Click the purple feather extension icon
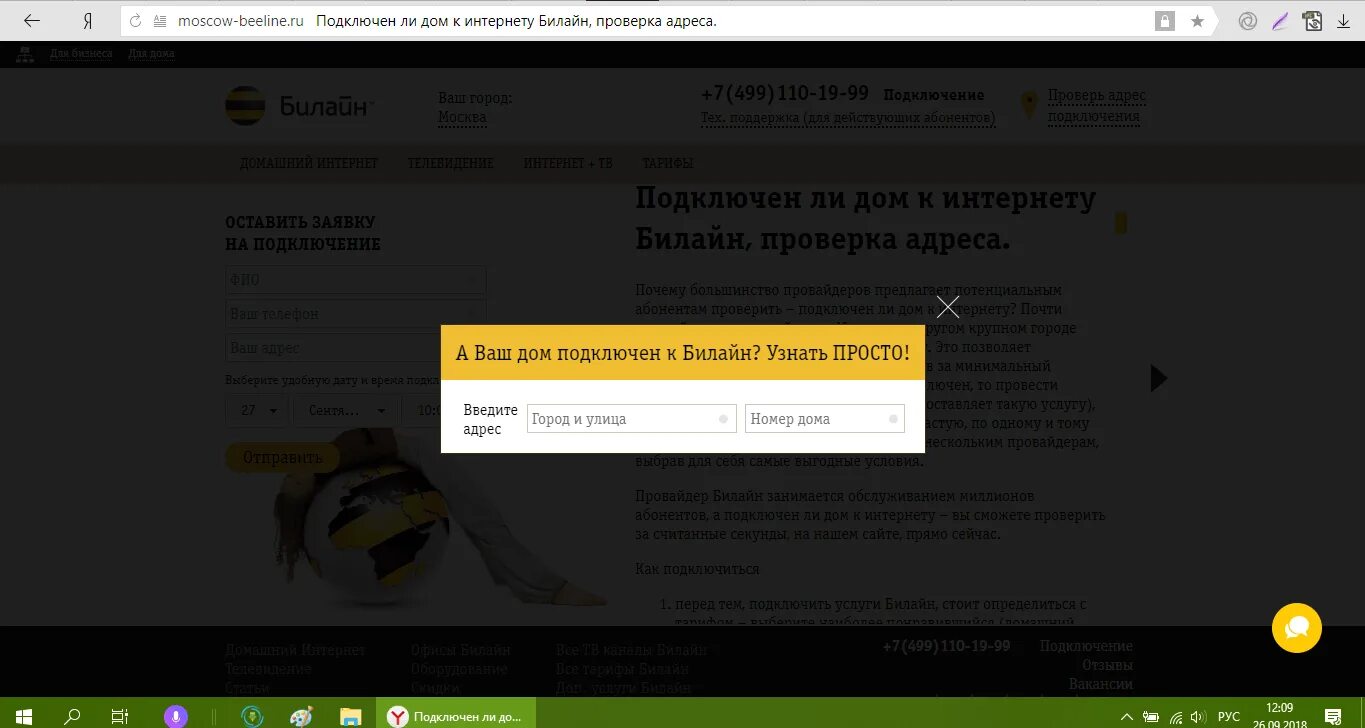1365x728 pixels. pyautogui.click(x=1280, y=21)
